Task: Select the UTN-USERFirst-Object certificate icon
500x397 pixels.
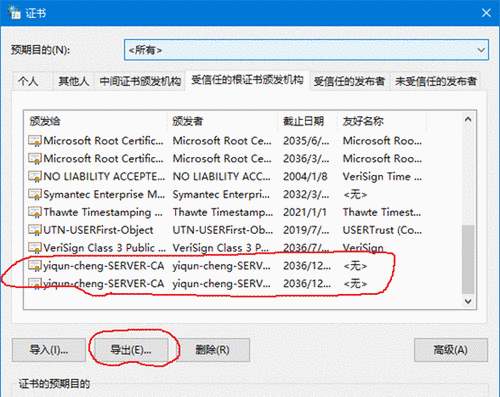Action: pyautogui.click(x=35, y=230)
